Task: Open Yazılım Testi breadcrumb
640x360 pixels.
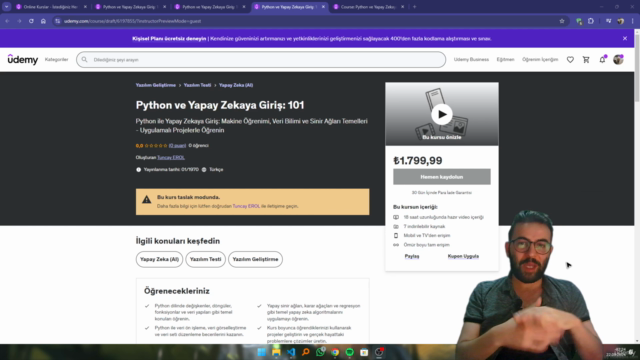Action: (197, 85)
